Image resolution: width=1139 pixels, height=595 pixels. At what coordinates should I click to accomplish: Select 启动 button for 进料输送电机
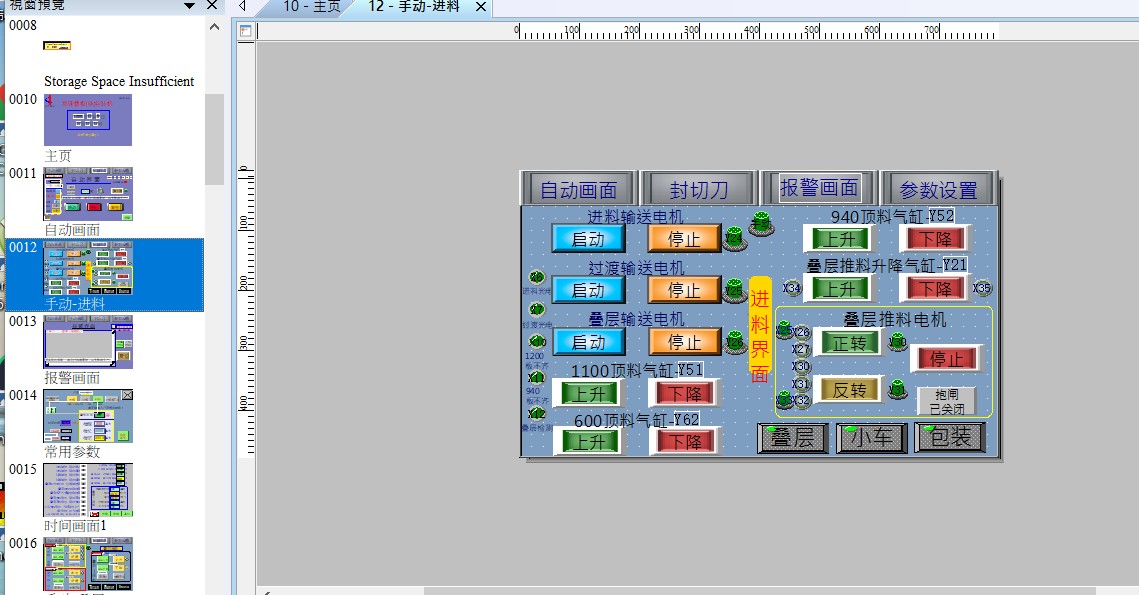tap(588, 238)
